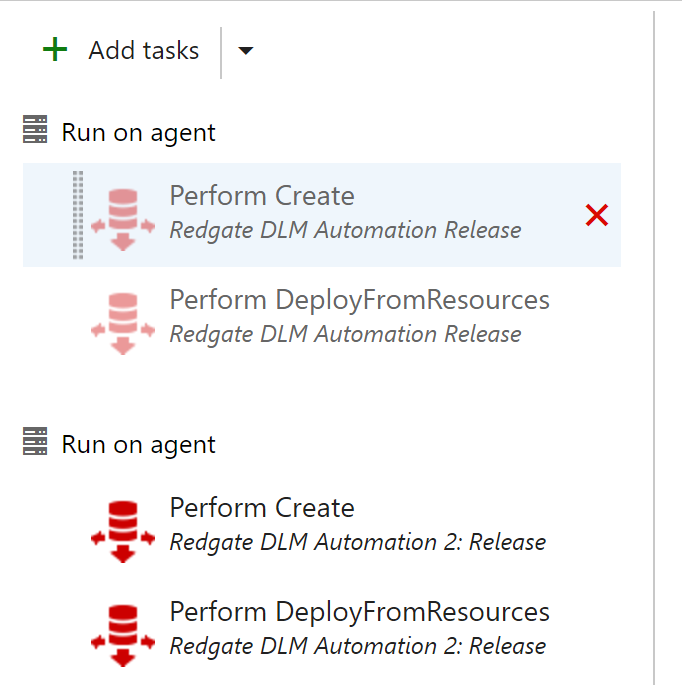Screen dimensions: 682x685
Task: Open the enabled Perform Create task title
Action: click(x=262, y=508)
